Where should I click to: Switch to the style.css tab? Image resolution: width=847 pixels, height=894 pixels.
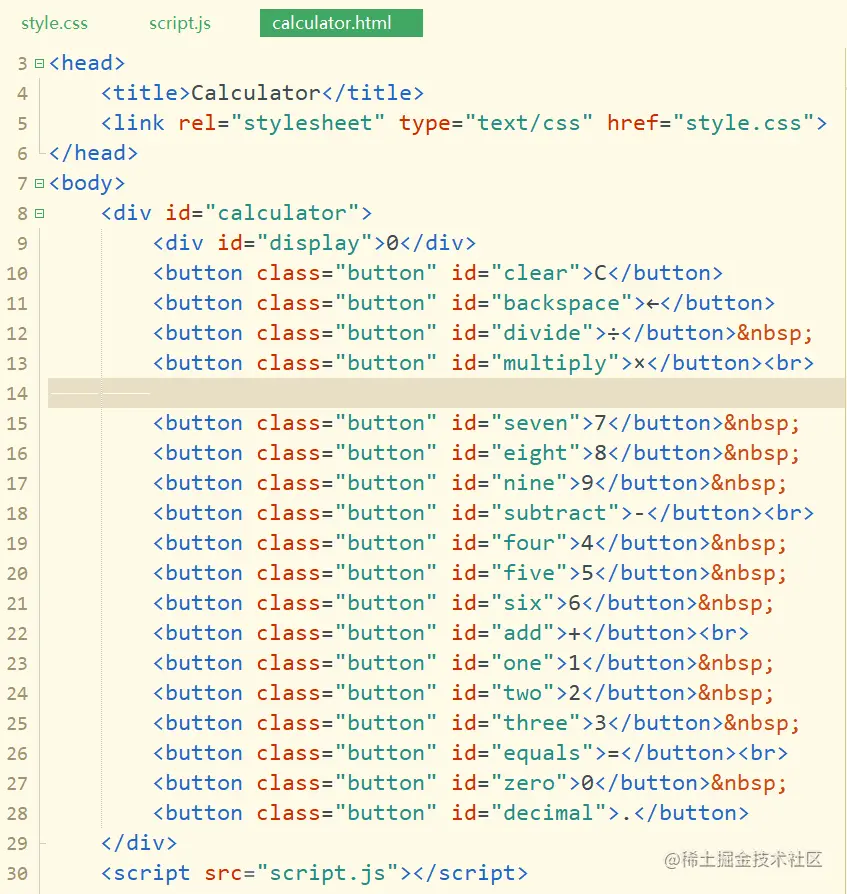[x=54, y=23]
